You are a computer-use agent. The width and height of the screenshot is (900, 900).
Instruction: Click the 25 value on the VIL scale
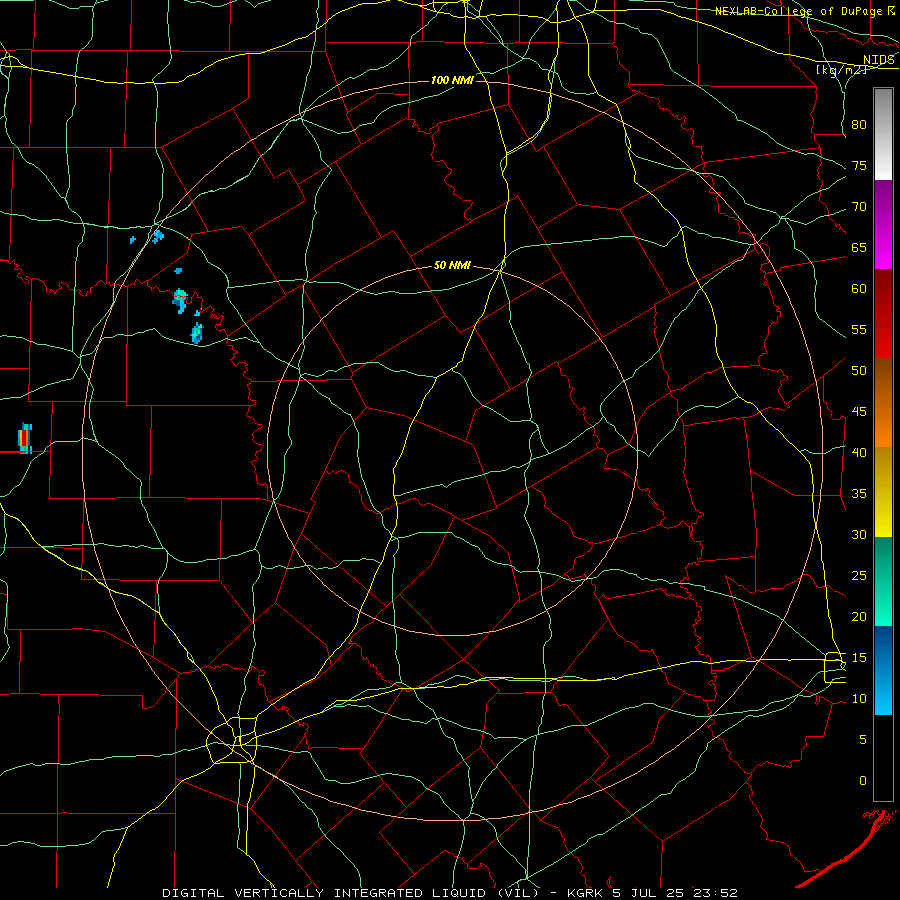click(859, 576)
